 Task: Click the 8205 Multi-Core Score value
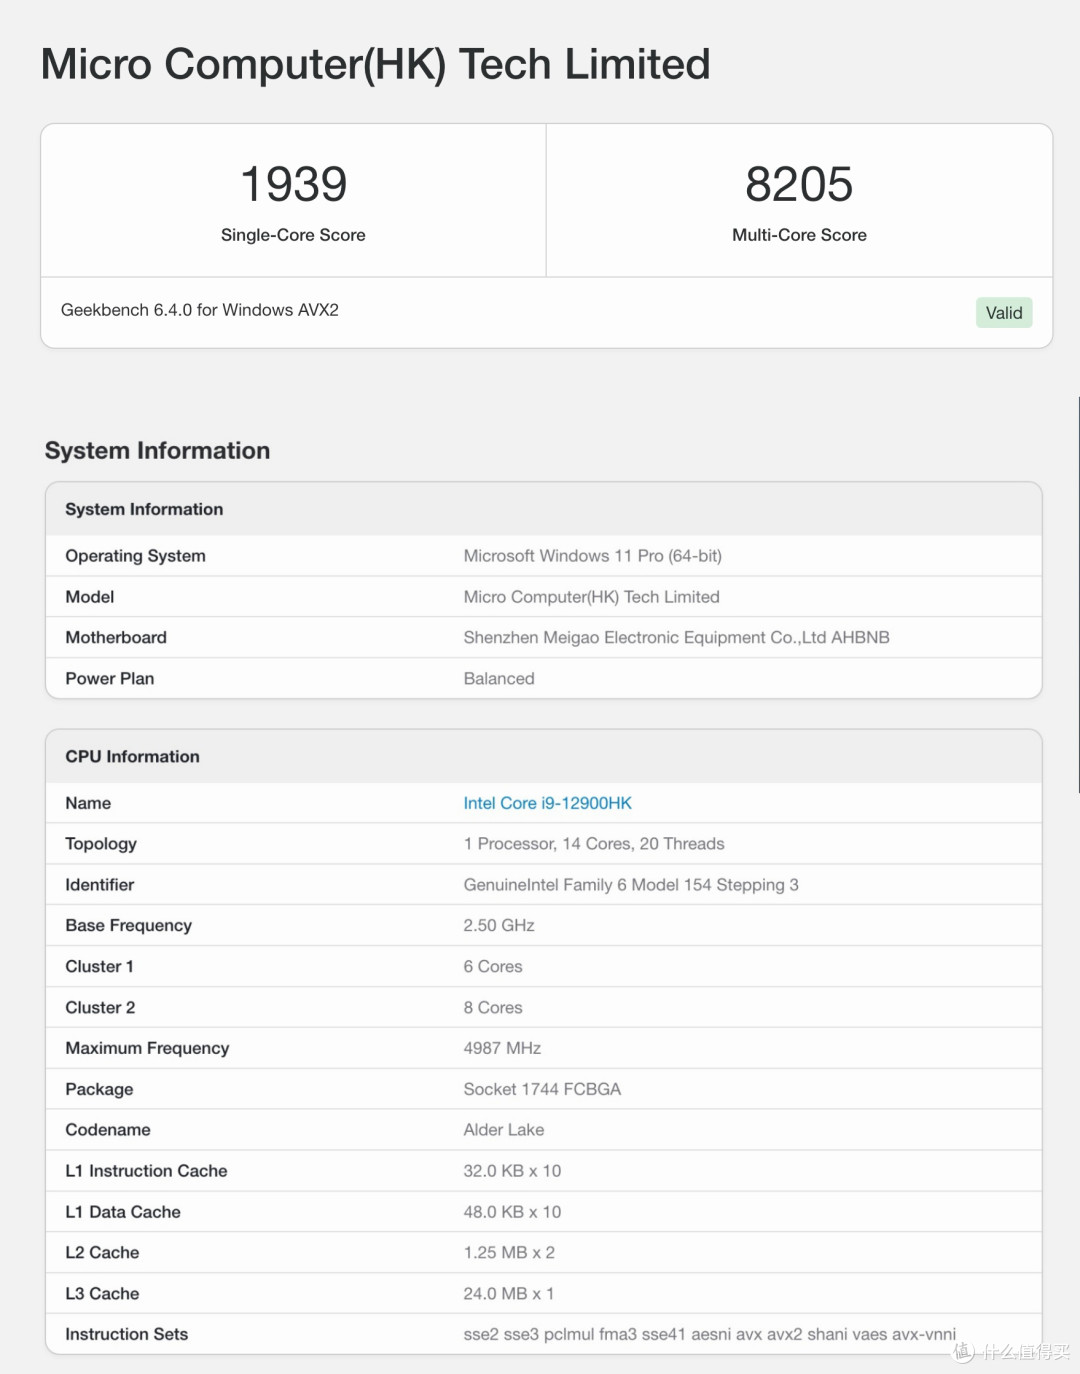pyautogui.click(x=799, y=185)
